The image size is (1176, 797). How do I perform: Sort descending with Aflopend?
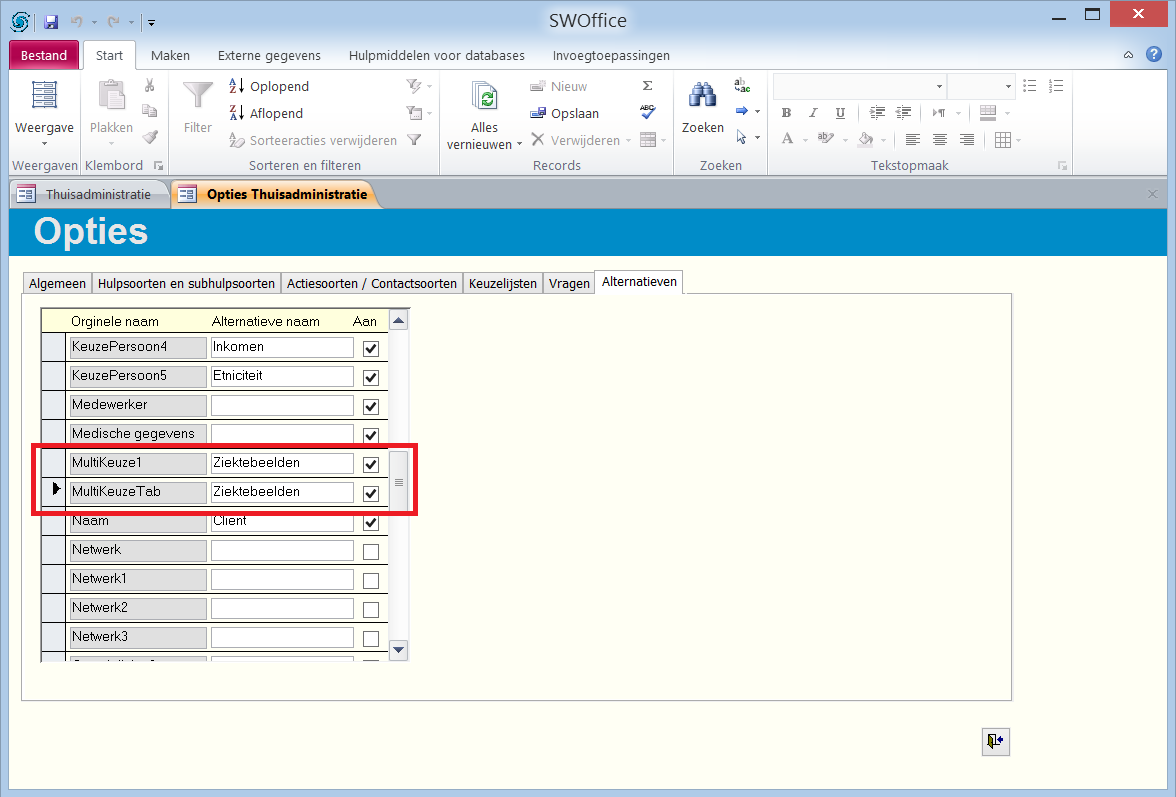266,113
